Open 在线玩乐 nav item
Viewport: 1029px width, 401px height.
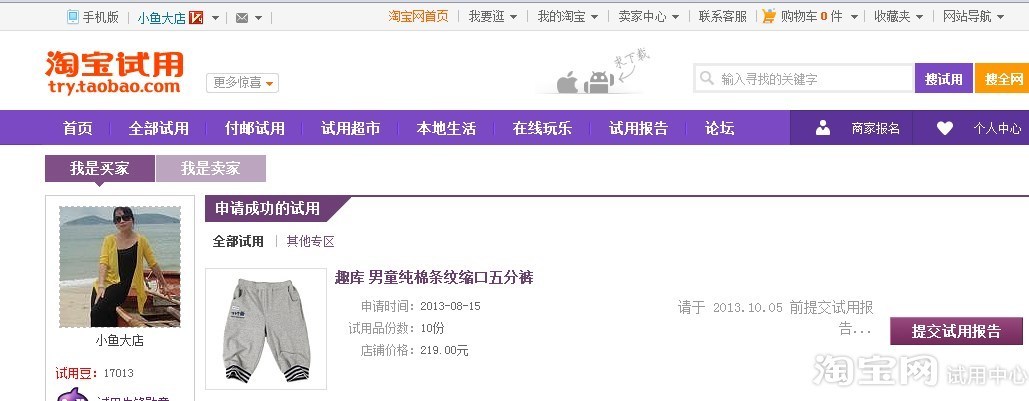[x=542, y=128]
